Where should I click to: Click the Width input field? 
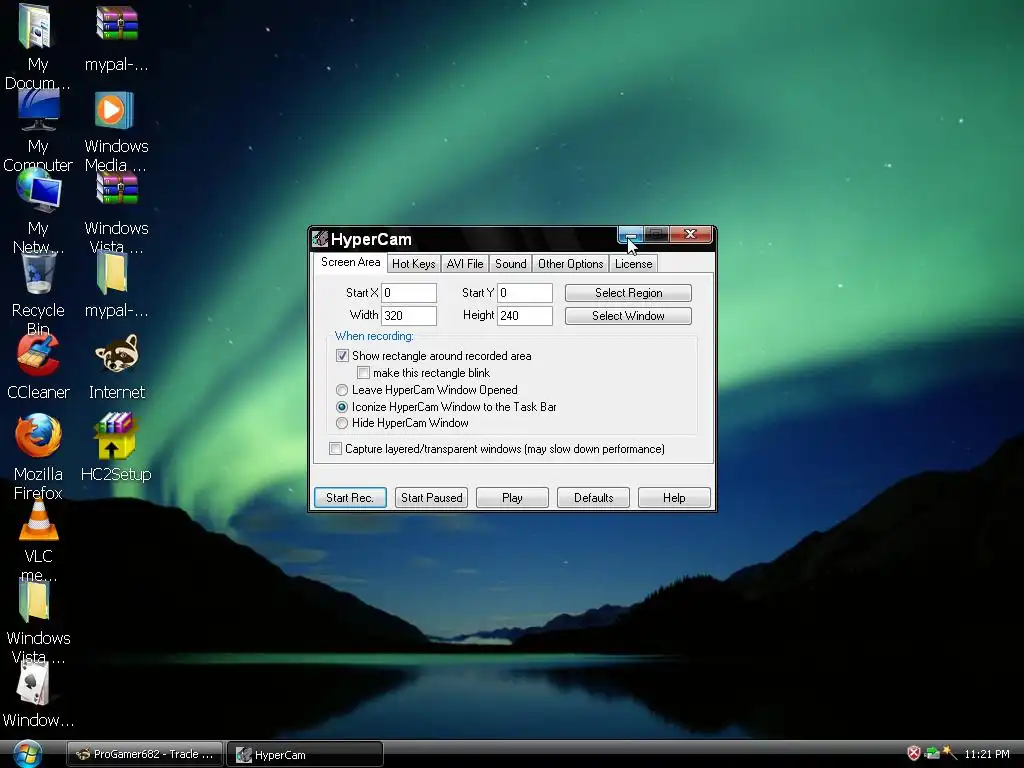(x=409, y=316)
